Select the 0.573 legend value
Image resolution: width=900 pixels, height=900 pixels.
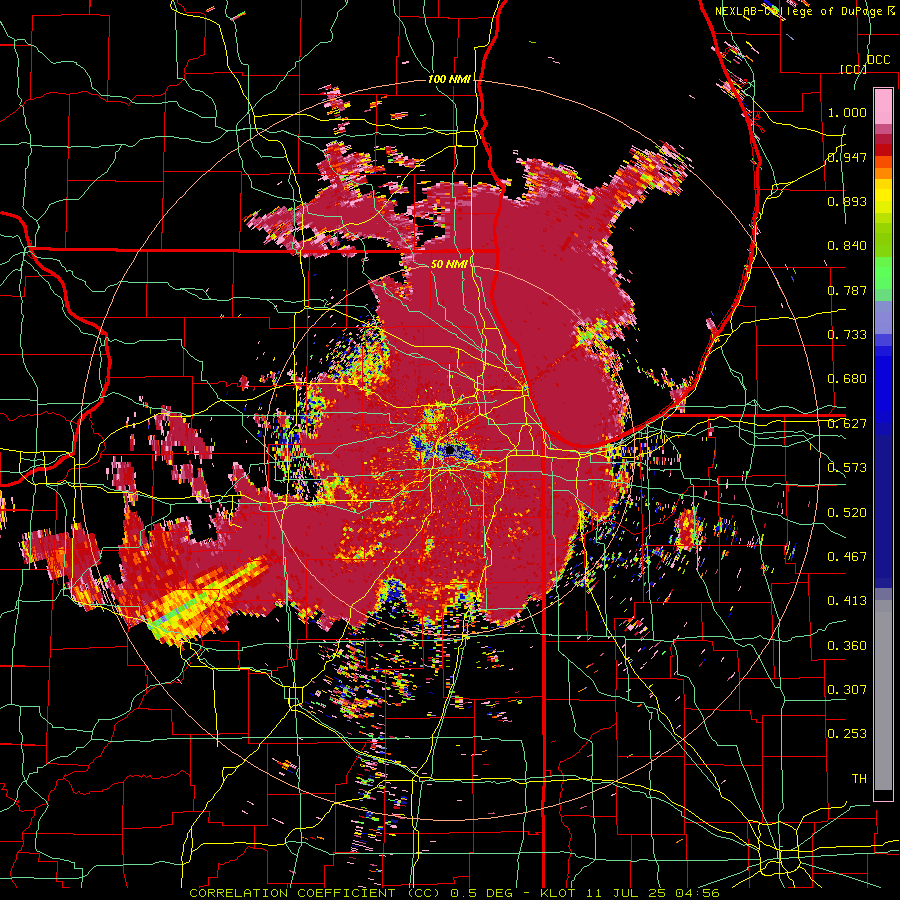(x=847, y=468)
